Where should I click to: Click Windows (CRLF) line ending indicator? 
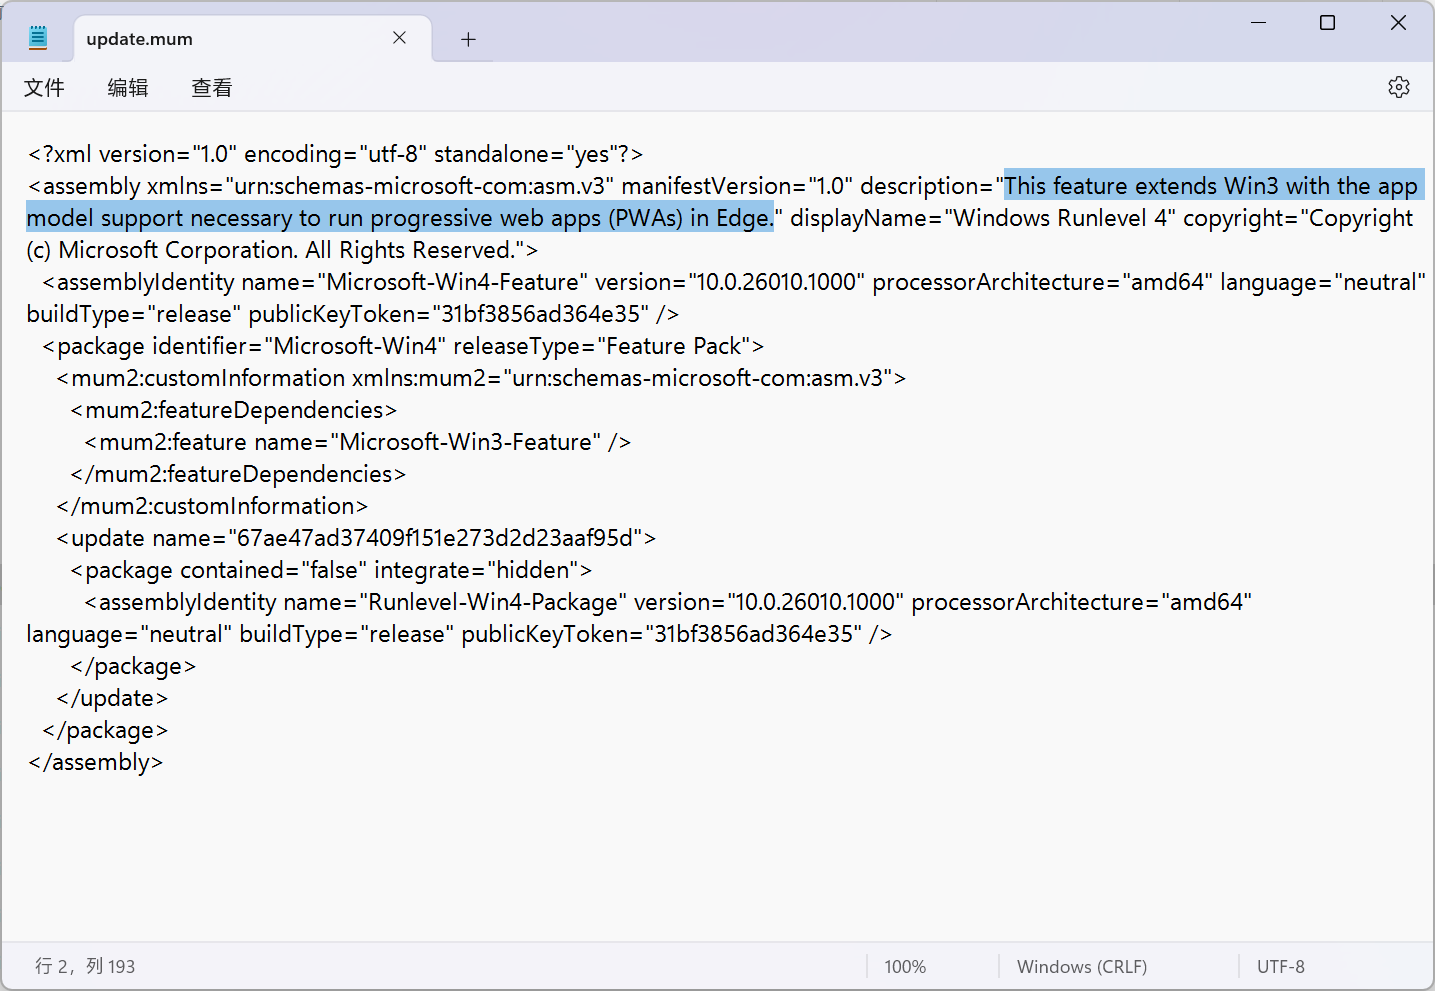tap(1082, 967)
